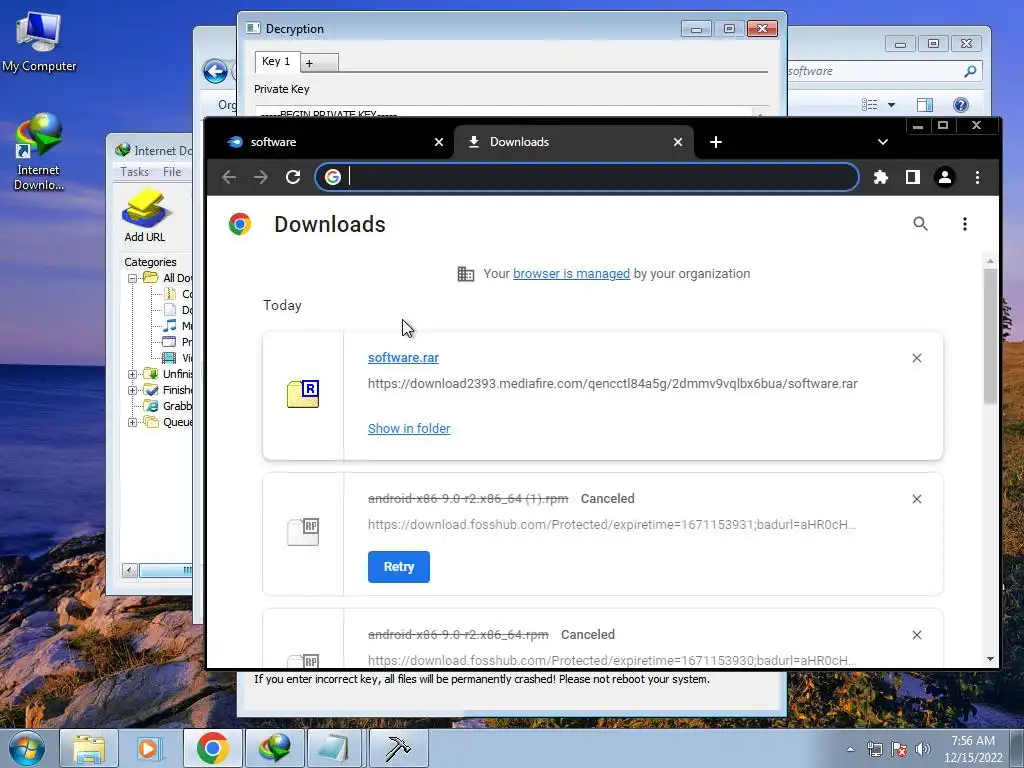Open Chrome profile avatar icon
The image size is (1024, 768).
tap(944, 177)
